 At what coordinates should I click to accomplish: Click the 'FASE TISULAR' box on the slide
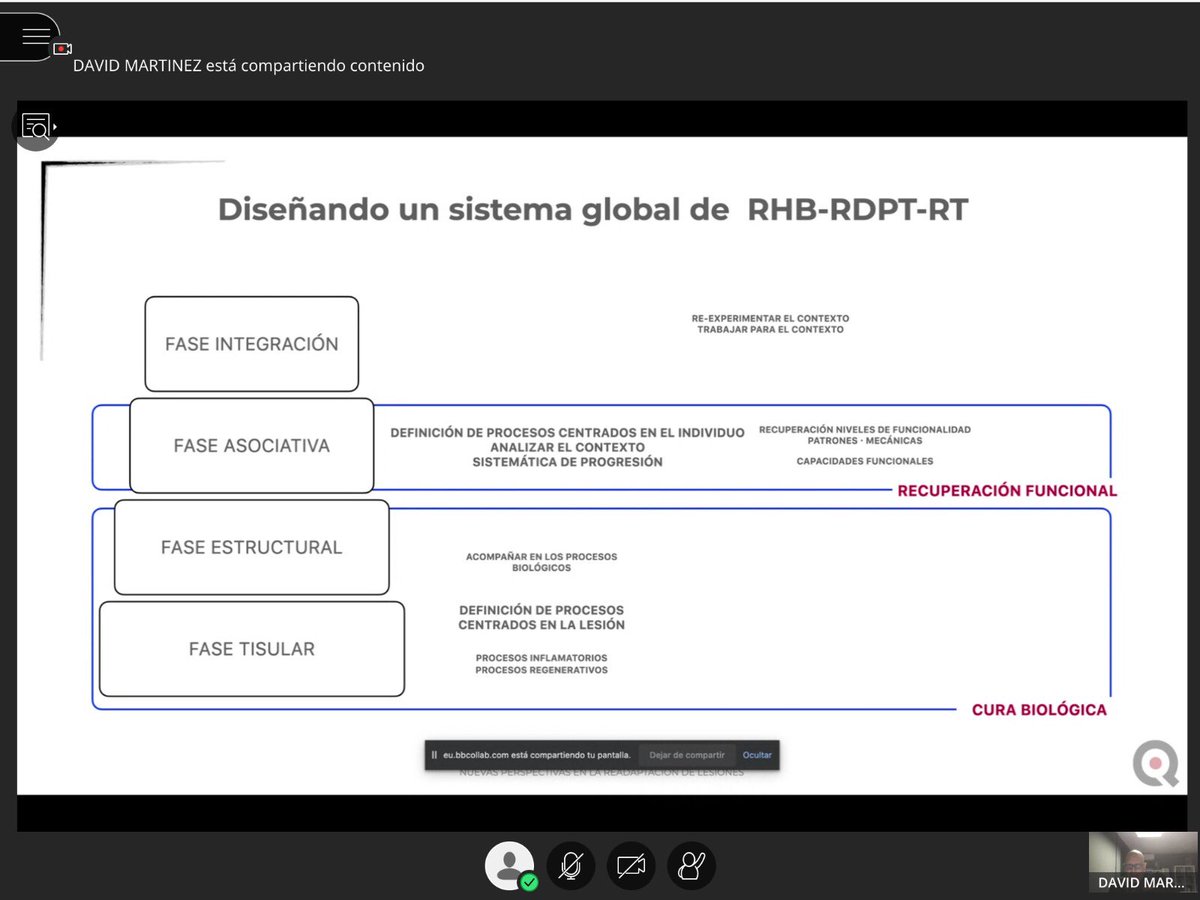coord(252,648)
